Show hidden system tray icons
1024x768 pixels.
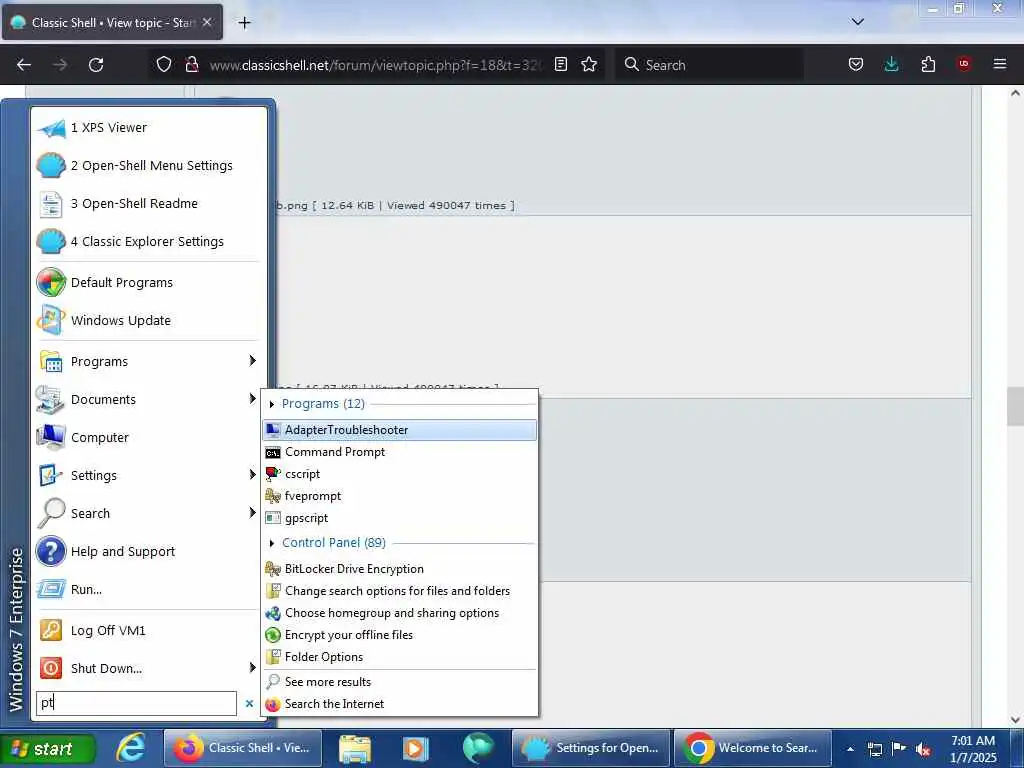coord(850,749)
